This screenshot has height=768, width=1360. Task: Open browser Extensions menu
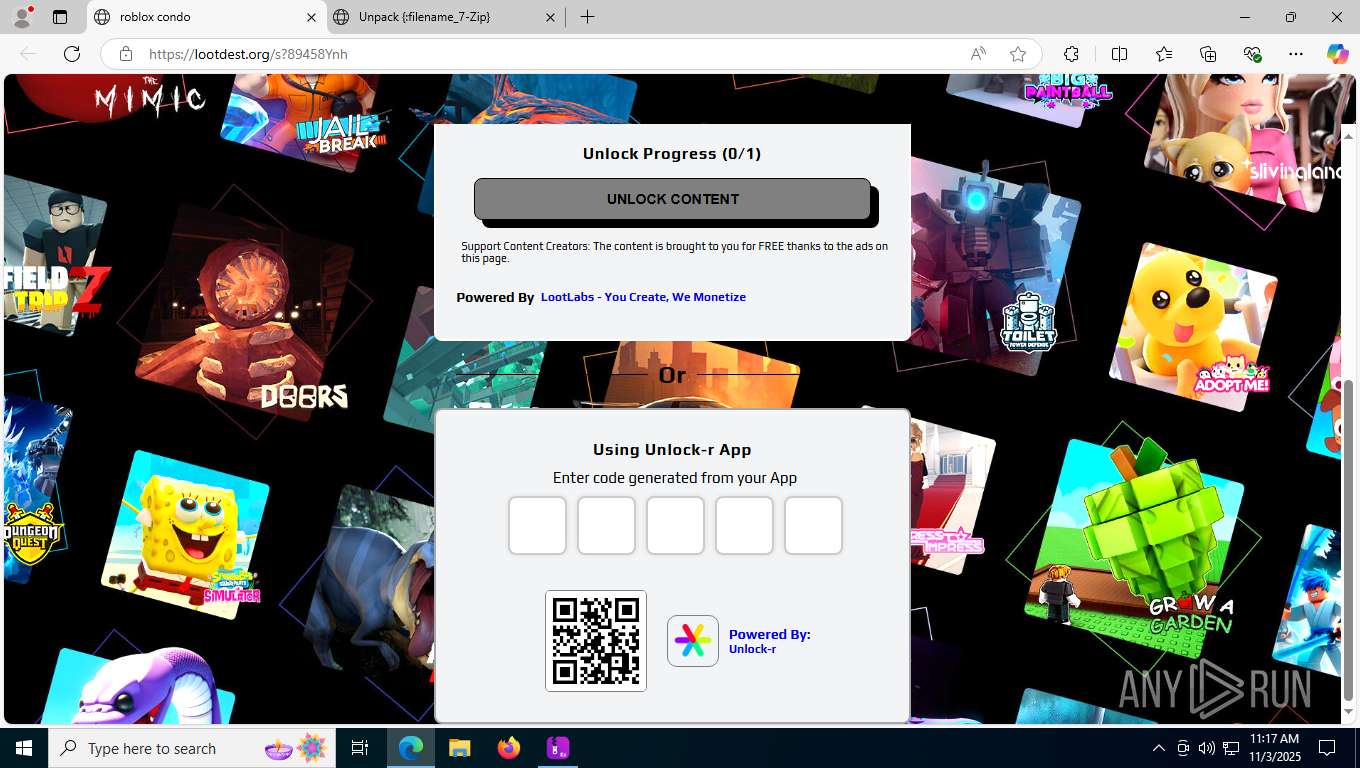click(1071, 54)
